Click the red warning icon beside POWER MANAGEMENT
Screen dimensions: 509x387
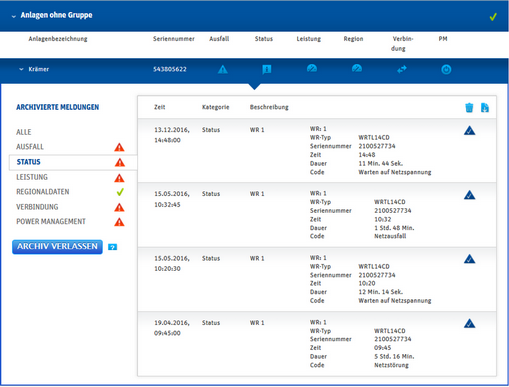click(x=119, y=222)
